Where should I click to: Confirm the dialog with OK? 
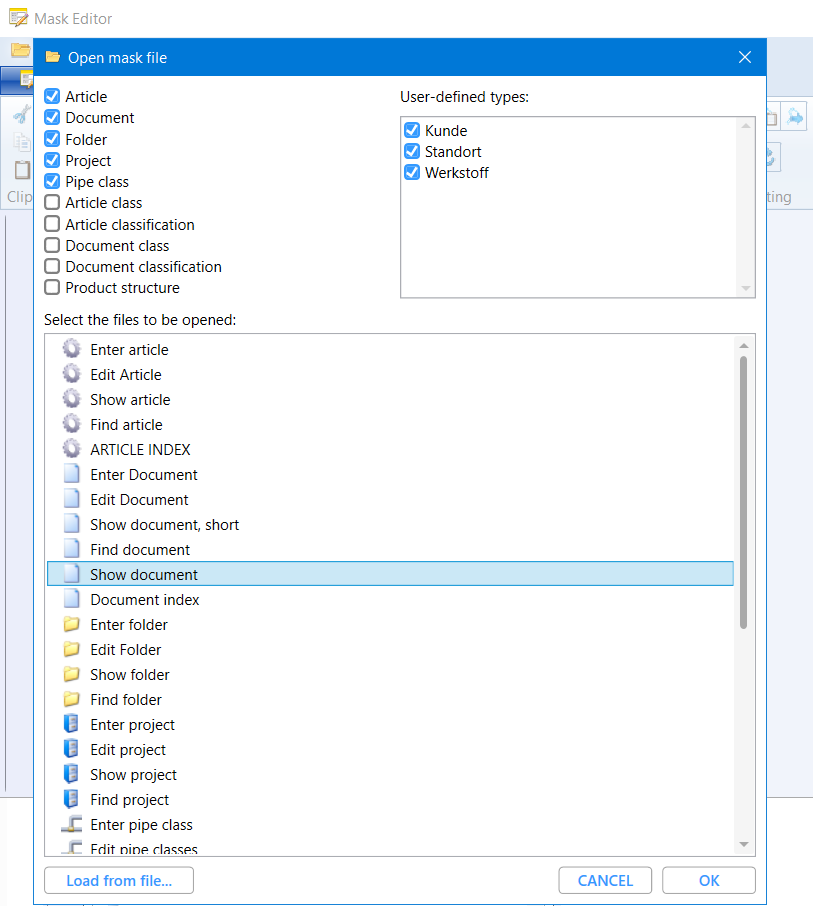click(708, 880)
